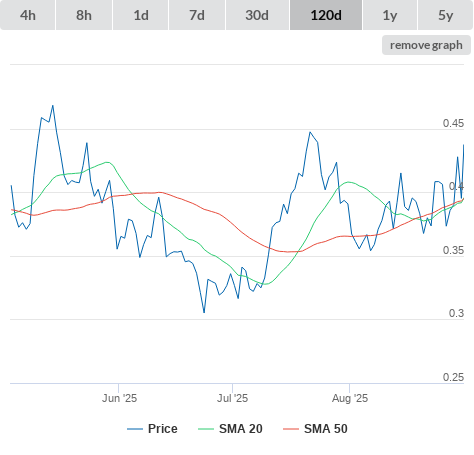Click the lowest price point near 0.3
The image size is (474, 455).
(204, 312)
